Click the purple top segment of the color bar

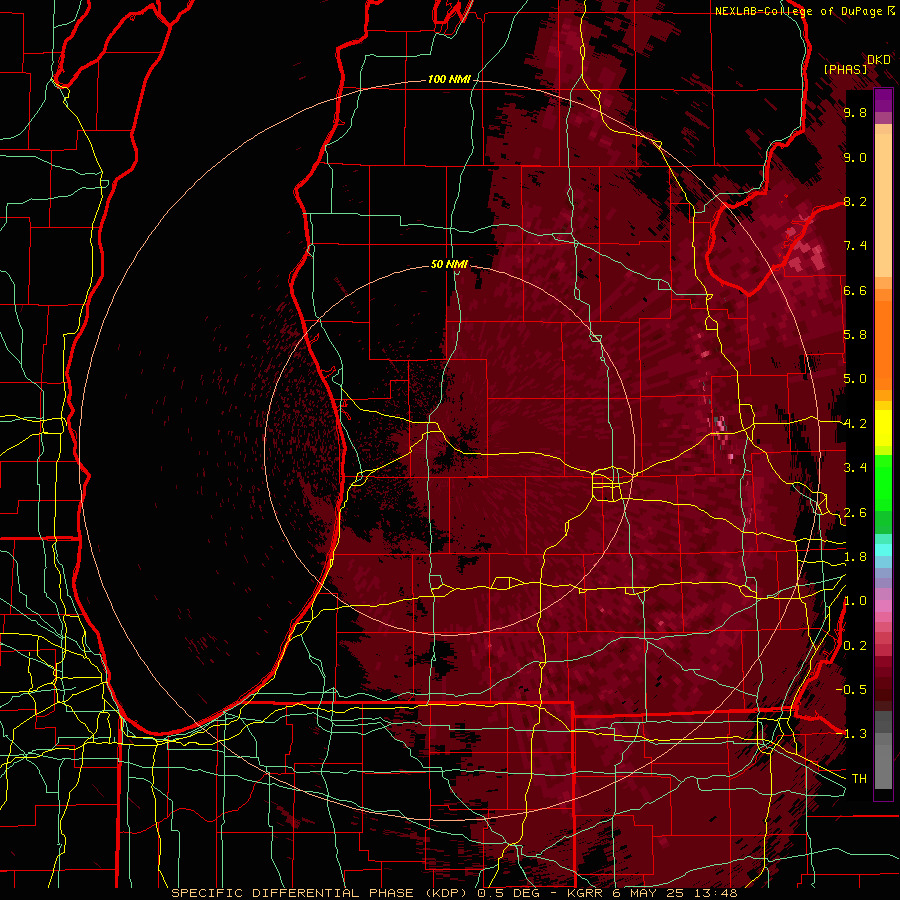pyautogui.click(x=883, y=100)
